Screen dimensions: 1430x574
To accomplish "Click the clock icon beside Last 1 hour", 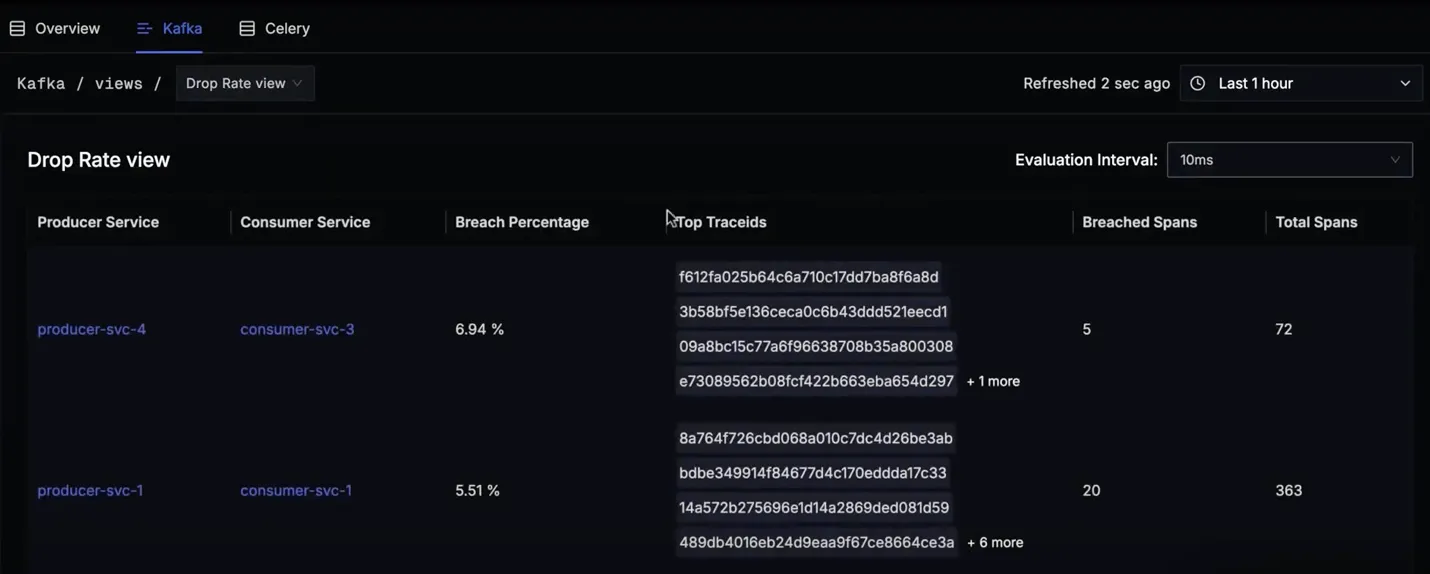I will 1198,83.
